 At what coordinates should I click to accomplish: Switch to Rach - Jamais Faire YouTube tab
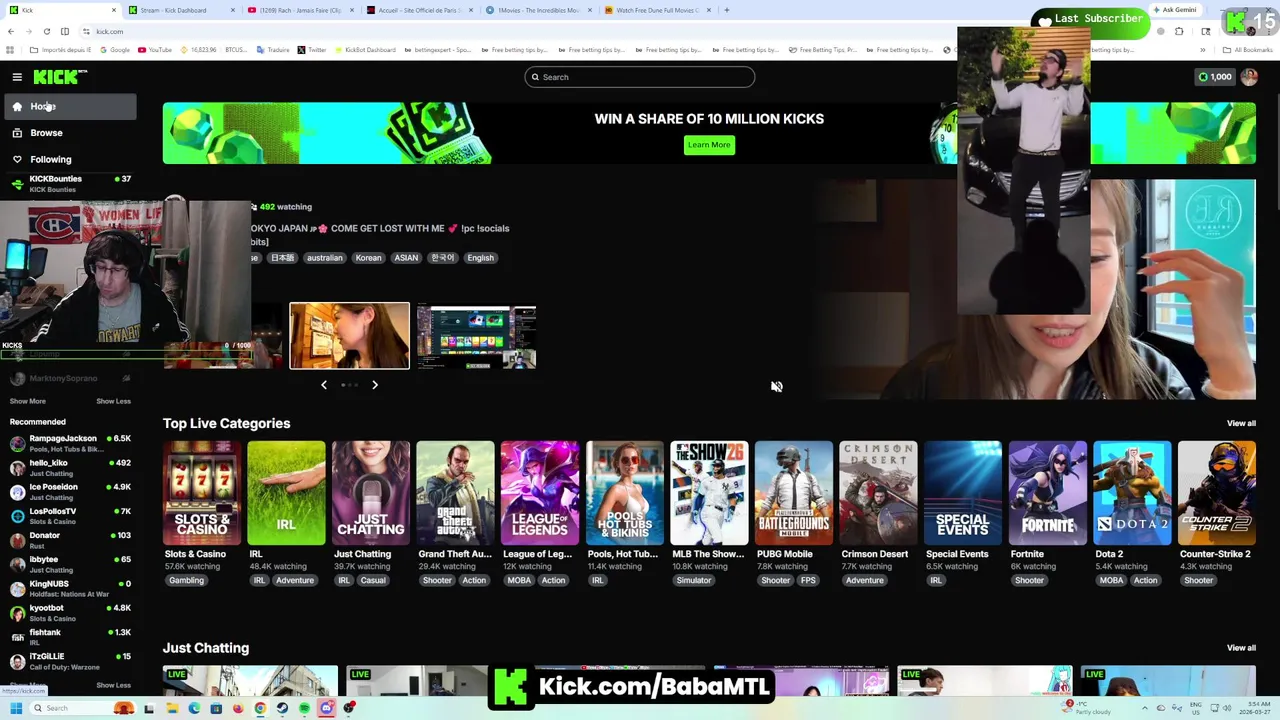[x=298, y=10]
